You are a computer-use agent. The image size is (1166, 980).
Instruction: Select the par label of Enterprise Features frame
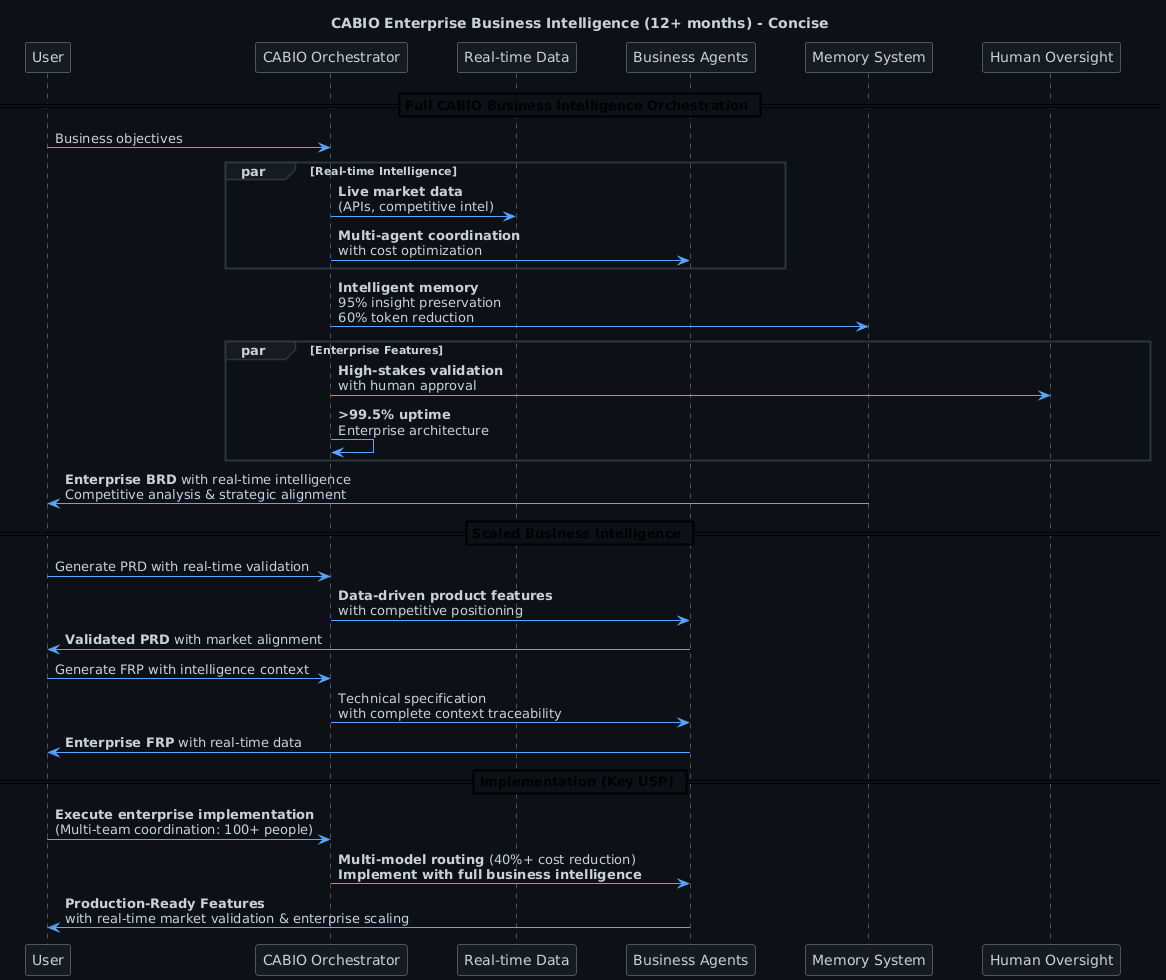pyautogui.click(x=253, y=351)
